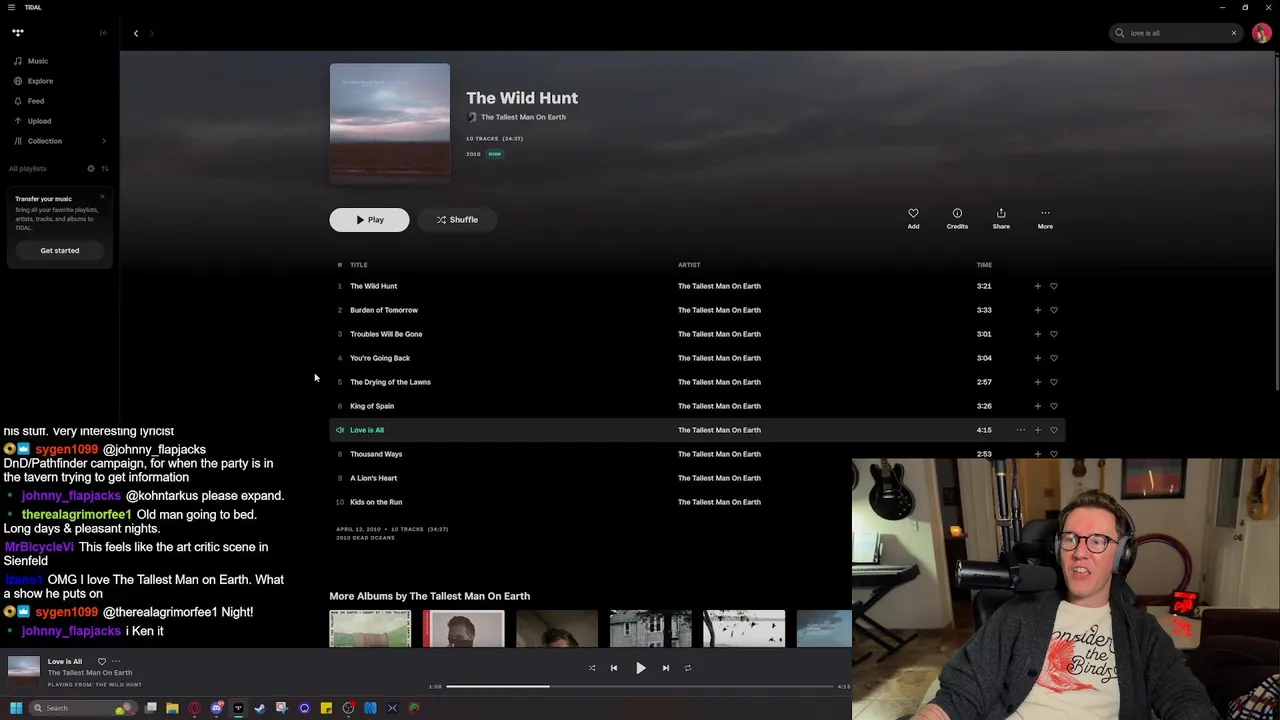Skip to next track in player
Screen dimensions: 1280x720
pyautogui.click(x=666, y=668)
